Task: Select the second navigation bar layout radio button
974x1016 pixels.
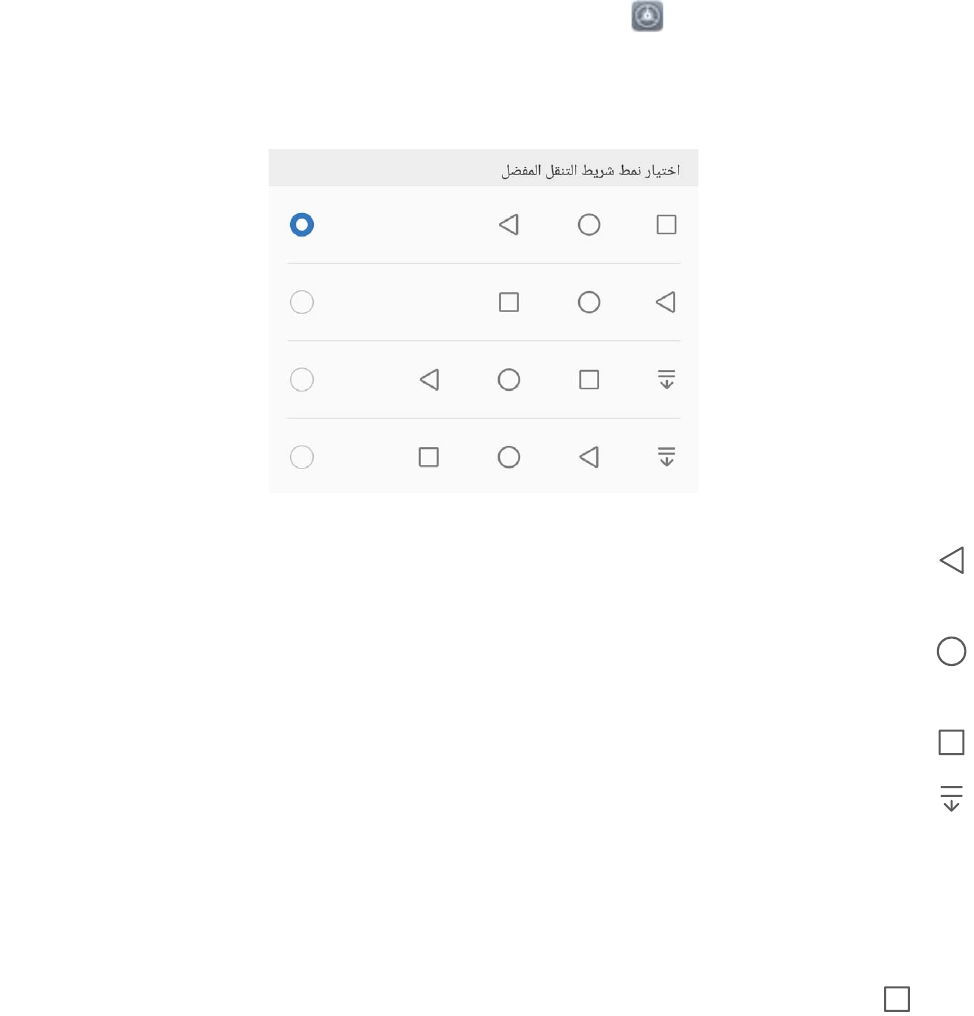Action: (x=301, y=302)
